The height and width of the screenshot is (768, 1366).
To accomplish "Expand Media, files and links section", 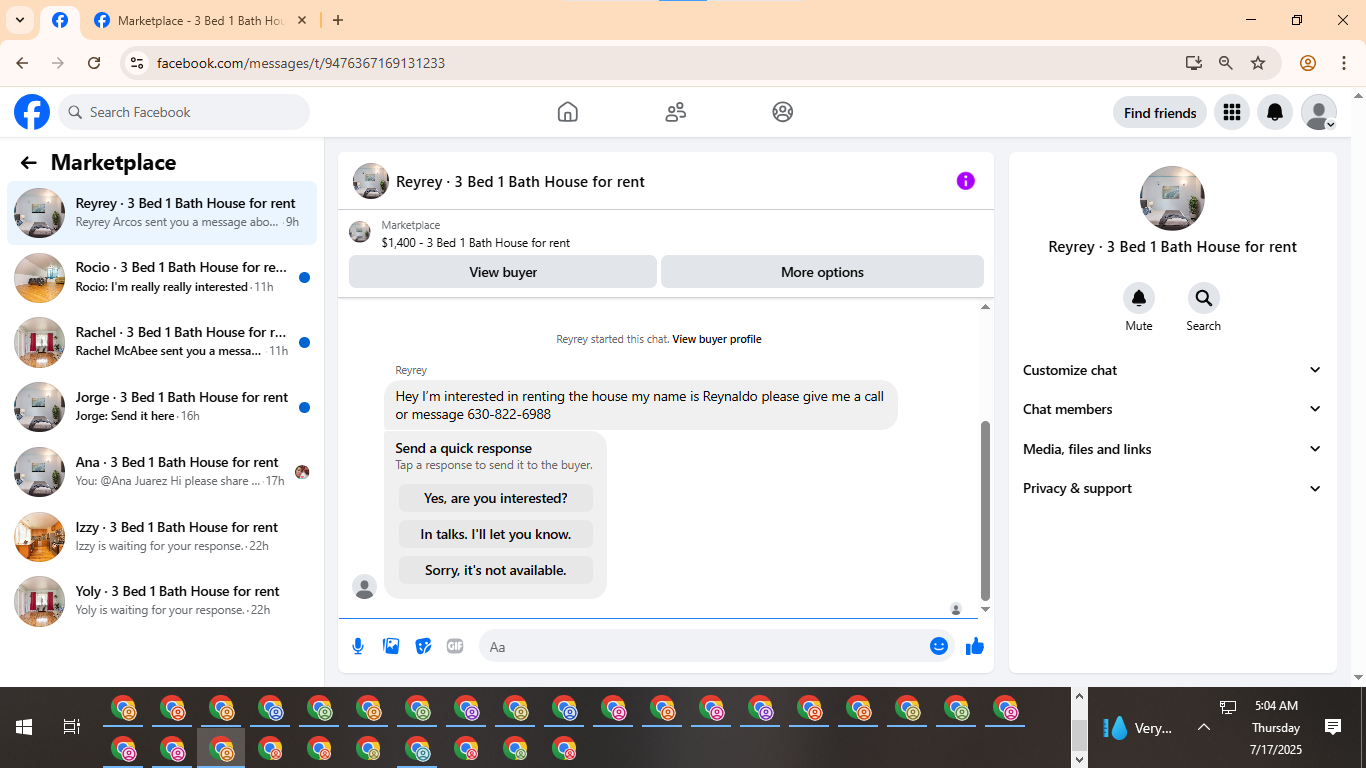I will (x=1172, y=449).
